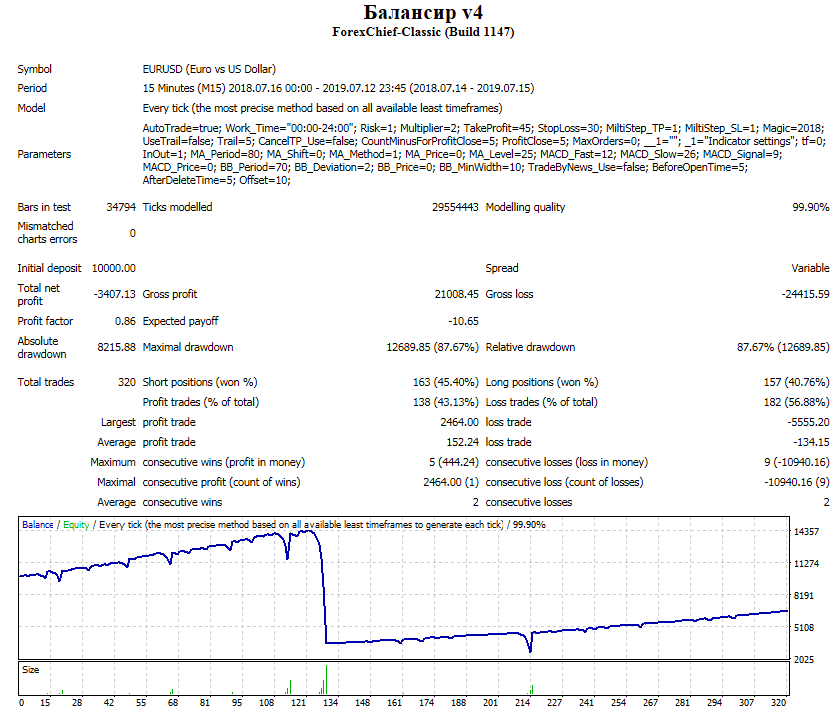The height and width of the screenshot is (707, 835).
Task: Click the largest profit trade value "2464.00"
Action: [x=459, y=422]
